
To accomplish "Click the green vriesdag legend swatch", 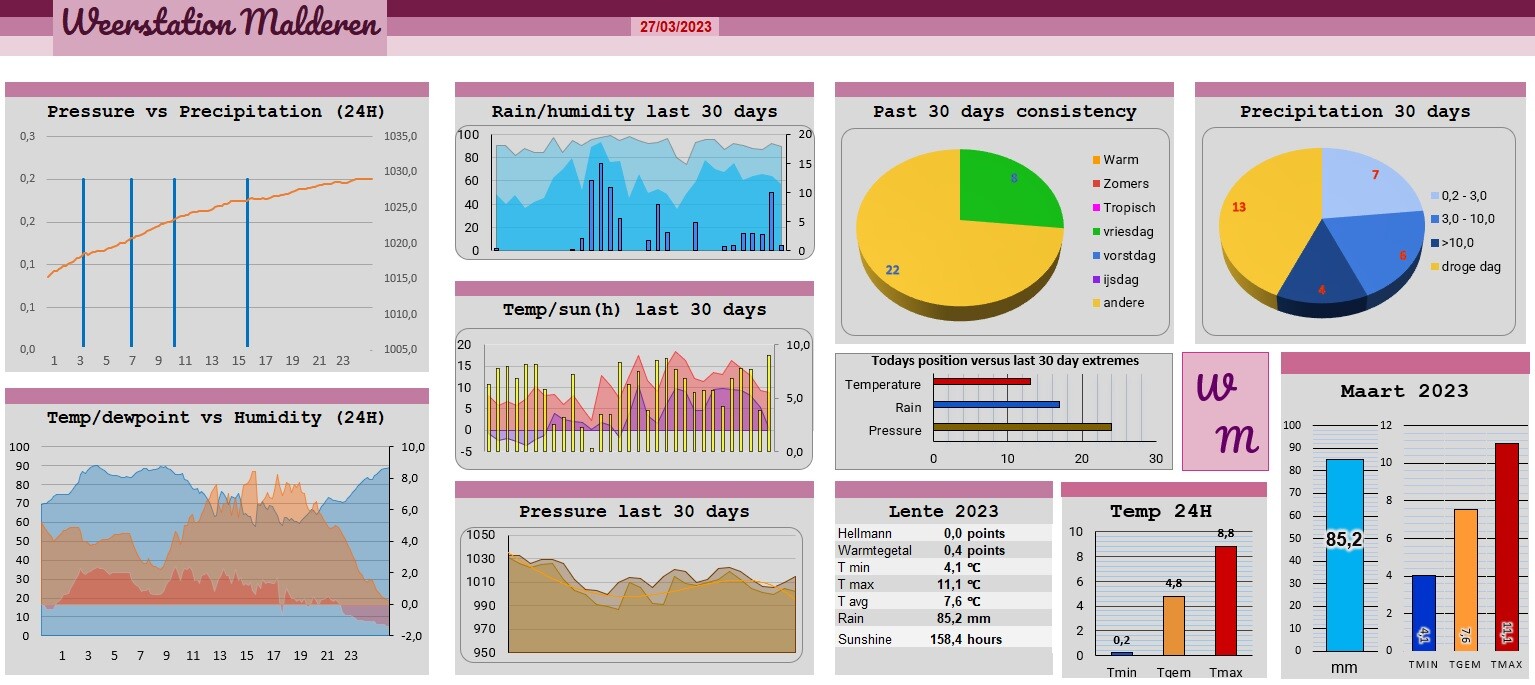I will (x=1096, y=232).
